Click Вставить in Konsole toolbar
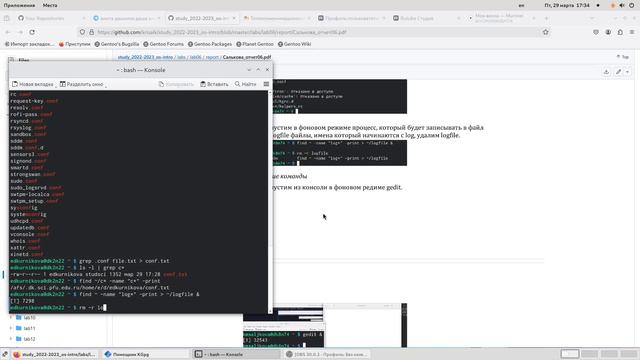Viewport: 640px width, 360px height. click(214, 84)
